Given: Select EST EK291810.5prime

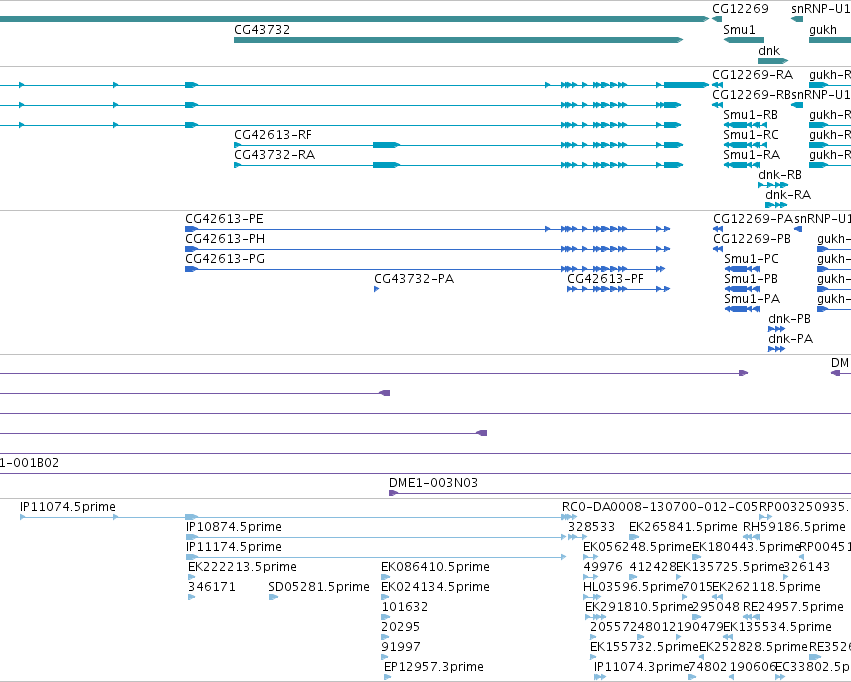Looking at the screenshot, I should tap(595, 617).
